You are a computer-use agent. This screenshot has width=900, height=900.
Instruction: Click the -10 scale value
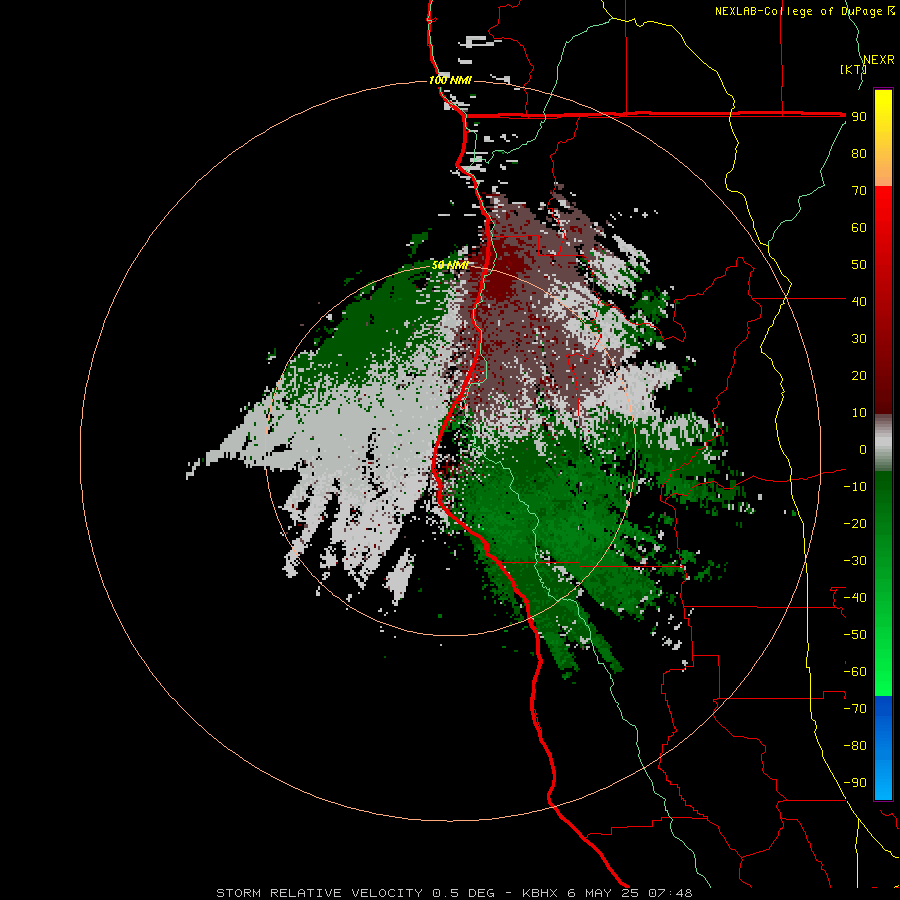(855, 487)
